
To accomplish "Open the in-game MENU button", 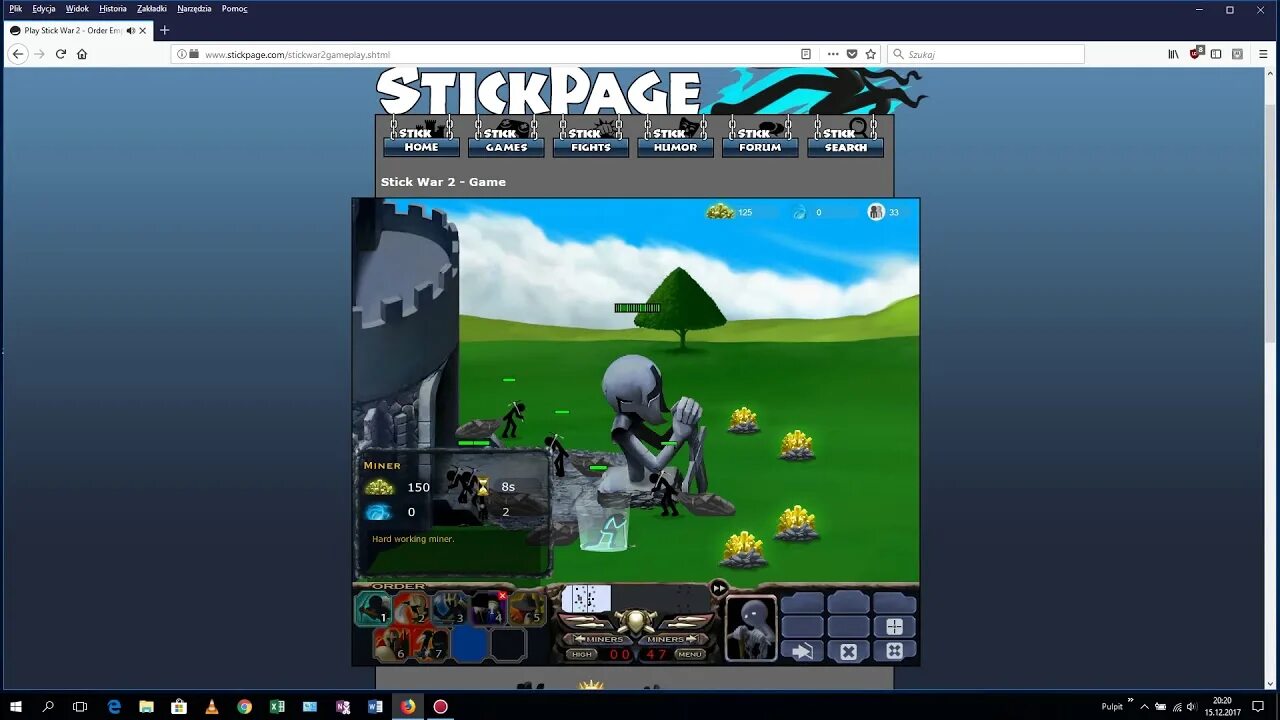I will [x=690, y=655].
